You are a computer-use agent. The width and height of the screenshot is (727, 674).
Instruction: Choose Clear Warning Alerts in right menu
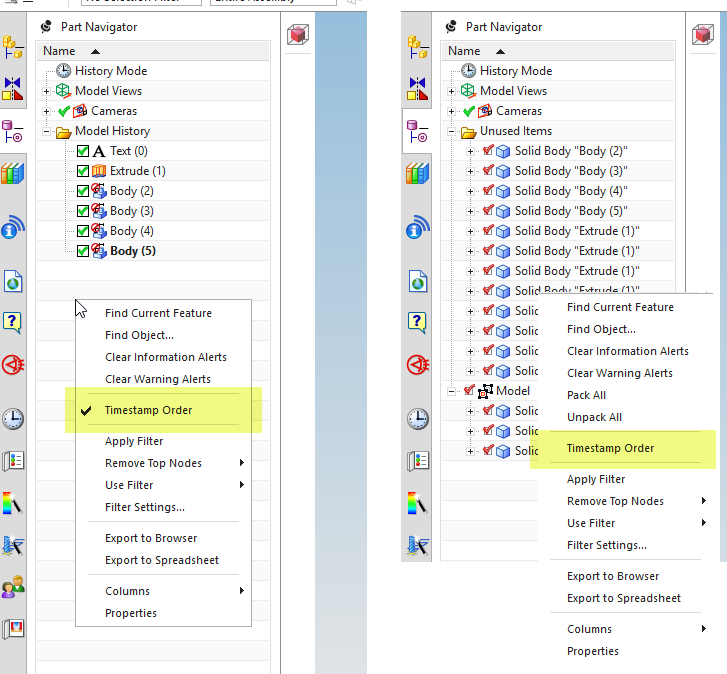(x=625, y=373)
